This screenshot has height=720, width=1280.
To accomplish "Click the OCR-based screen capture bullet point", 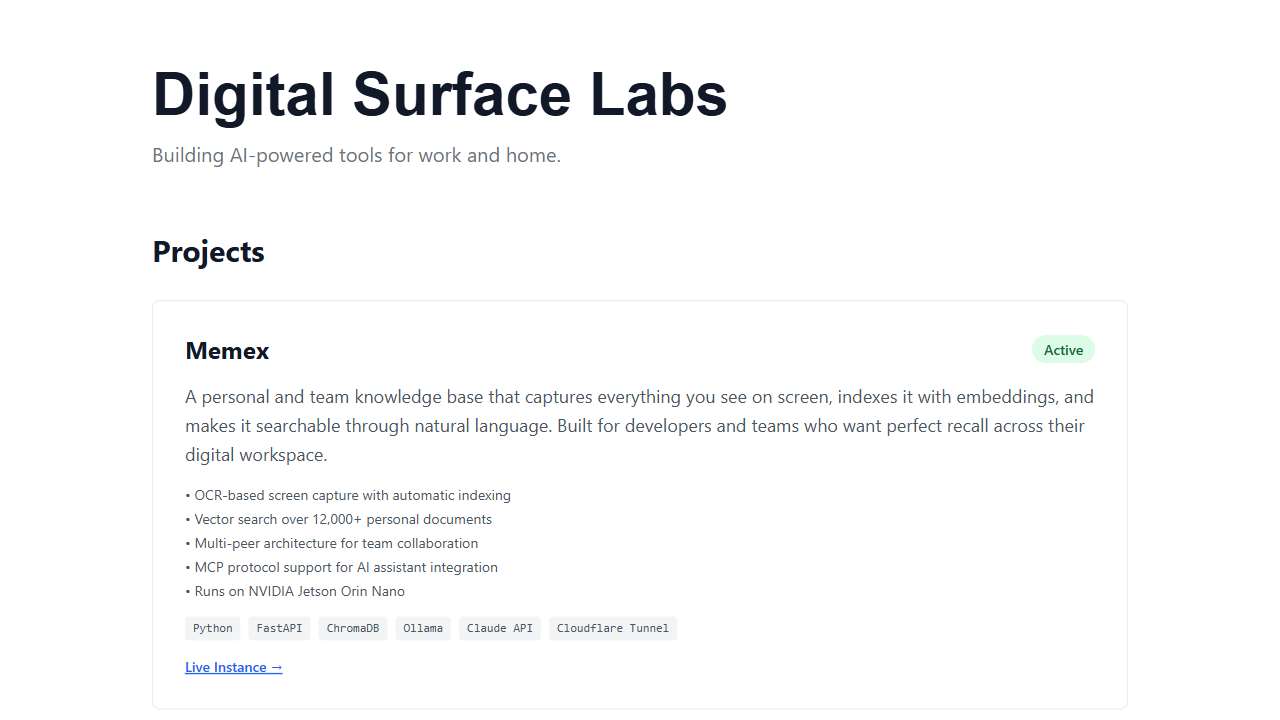I will pyautogui.click(x=348, y=495).
